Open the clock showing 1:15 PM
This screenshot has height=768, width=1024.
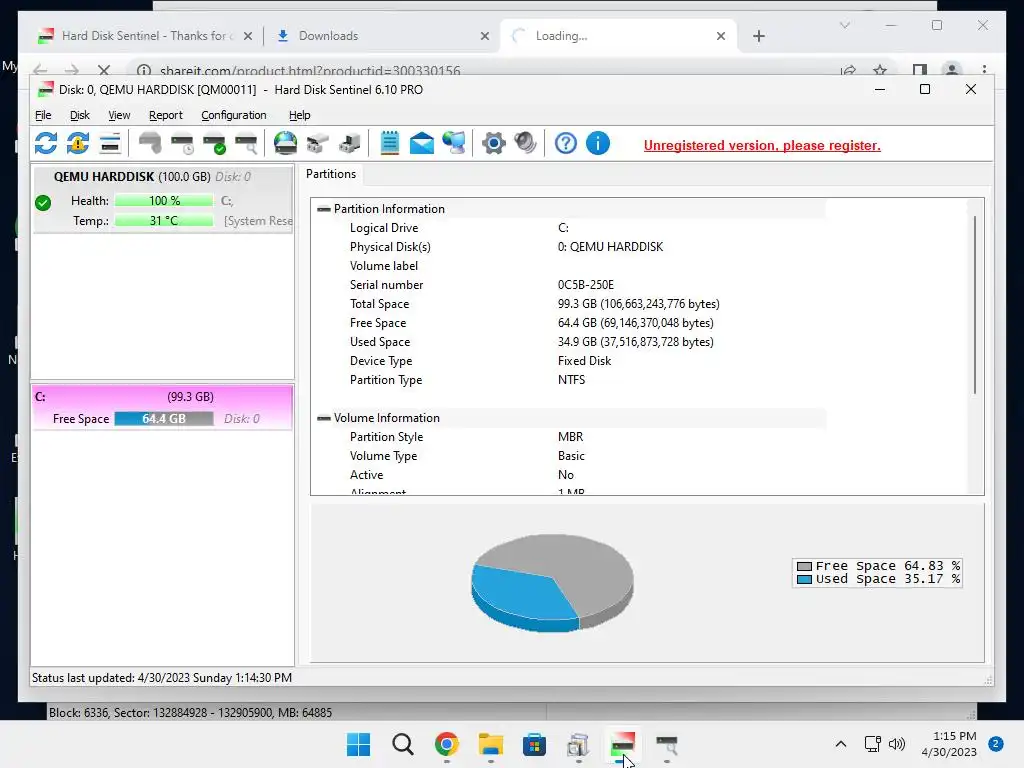tap(949, 744)
